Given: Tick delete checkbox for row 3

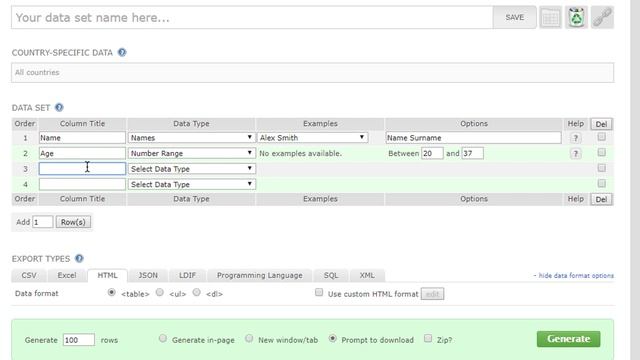Looking at the screenshot, I should [601, 168].
